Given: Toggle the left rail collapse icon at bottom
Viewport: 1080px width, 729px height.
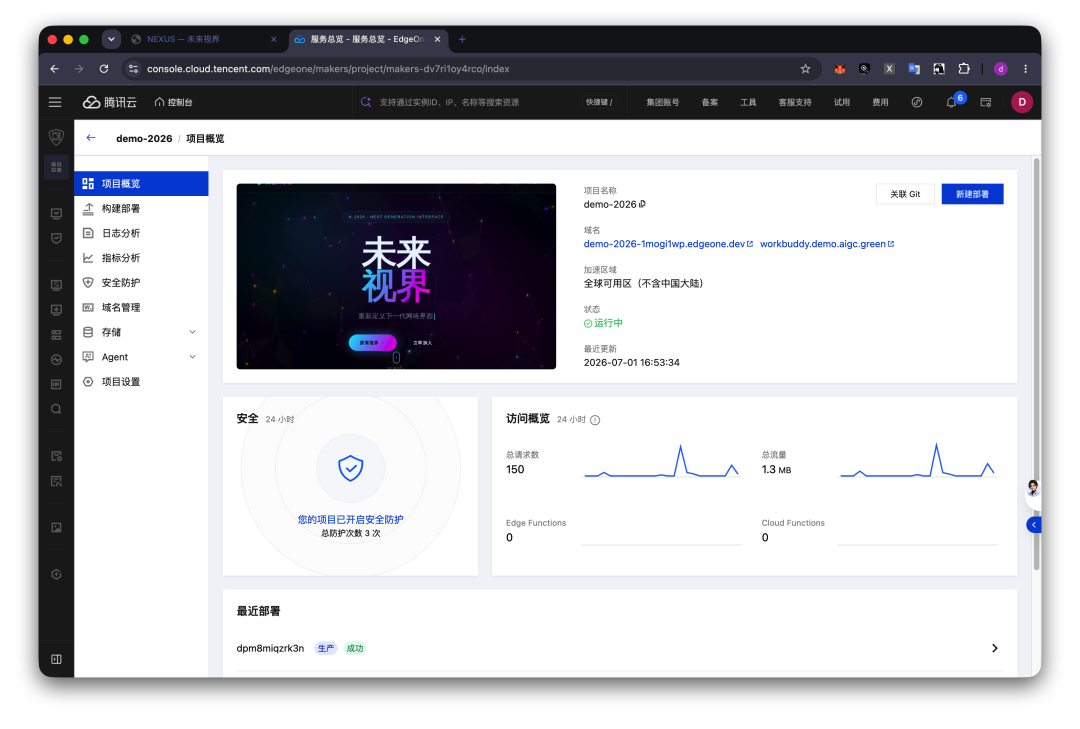Looking at the screenshot, I should click(x=56, y=659).
